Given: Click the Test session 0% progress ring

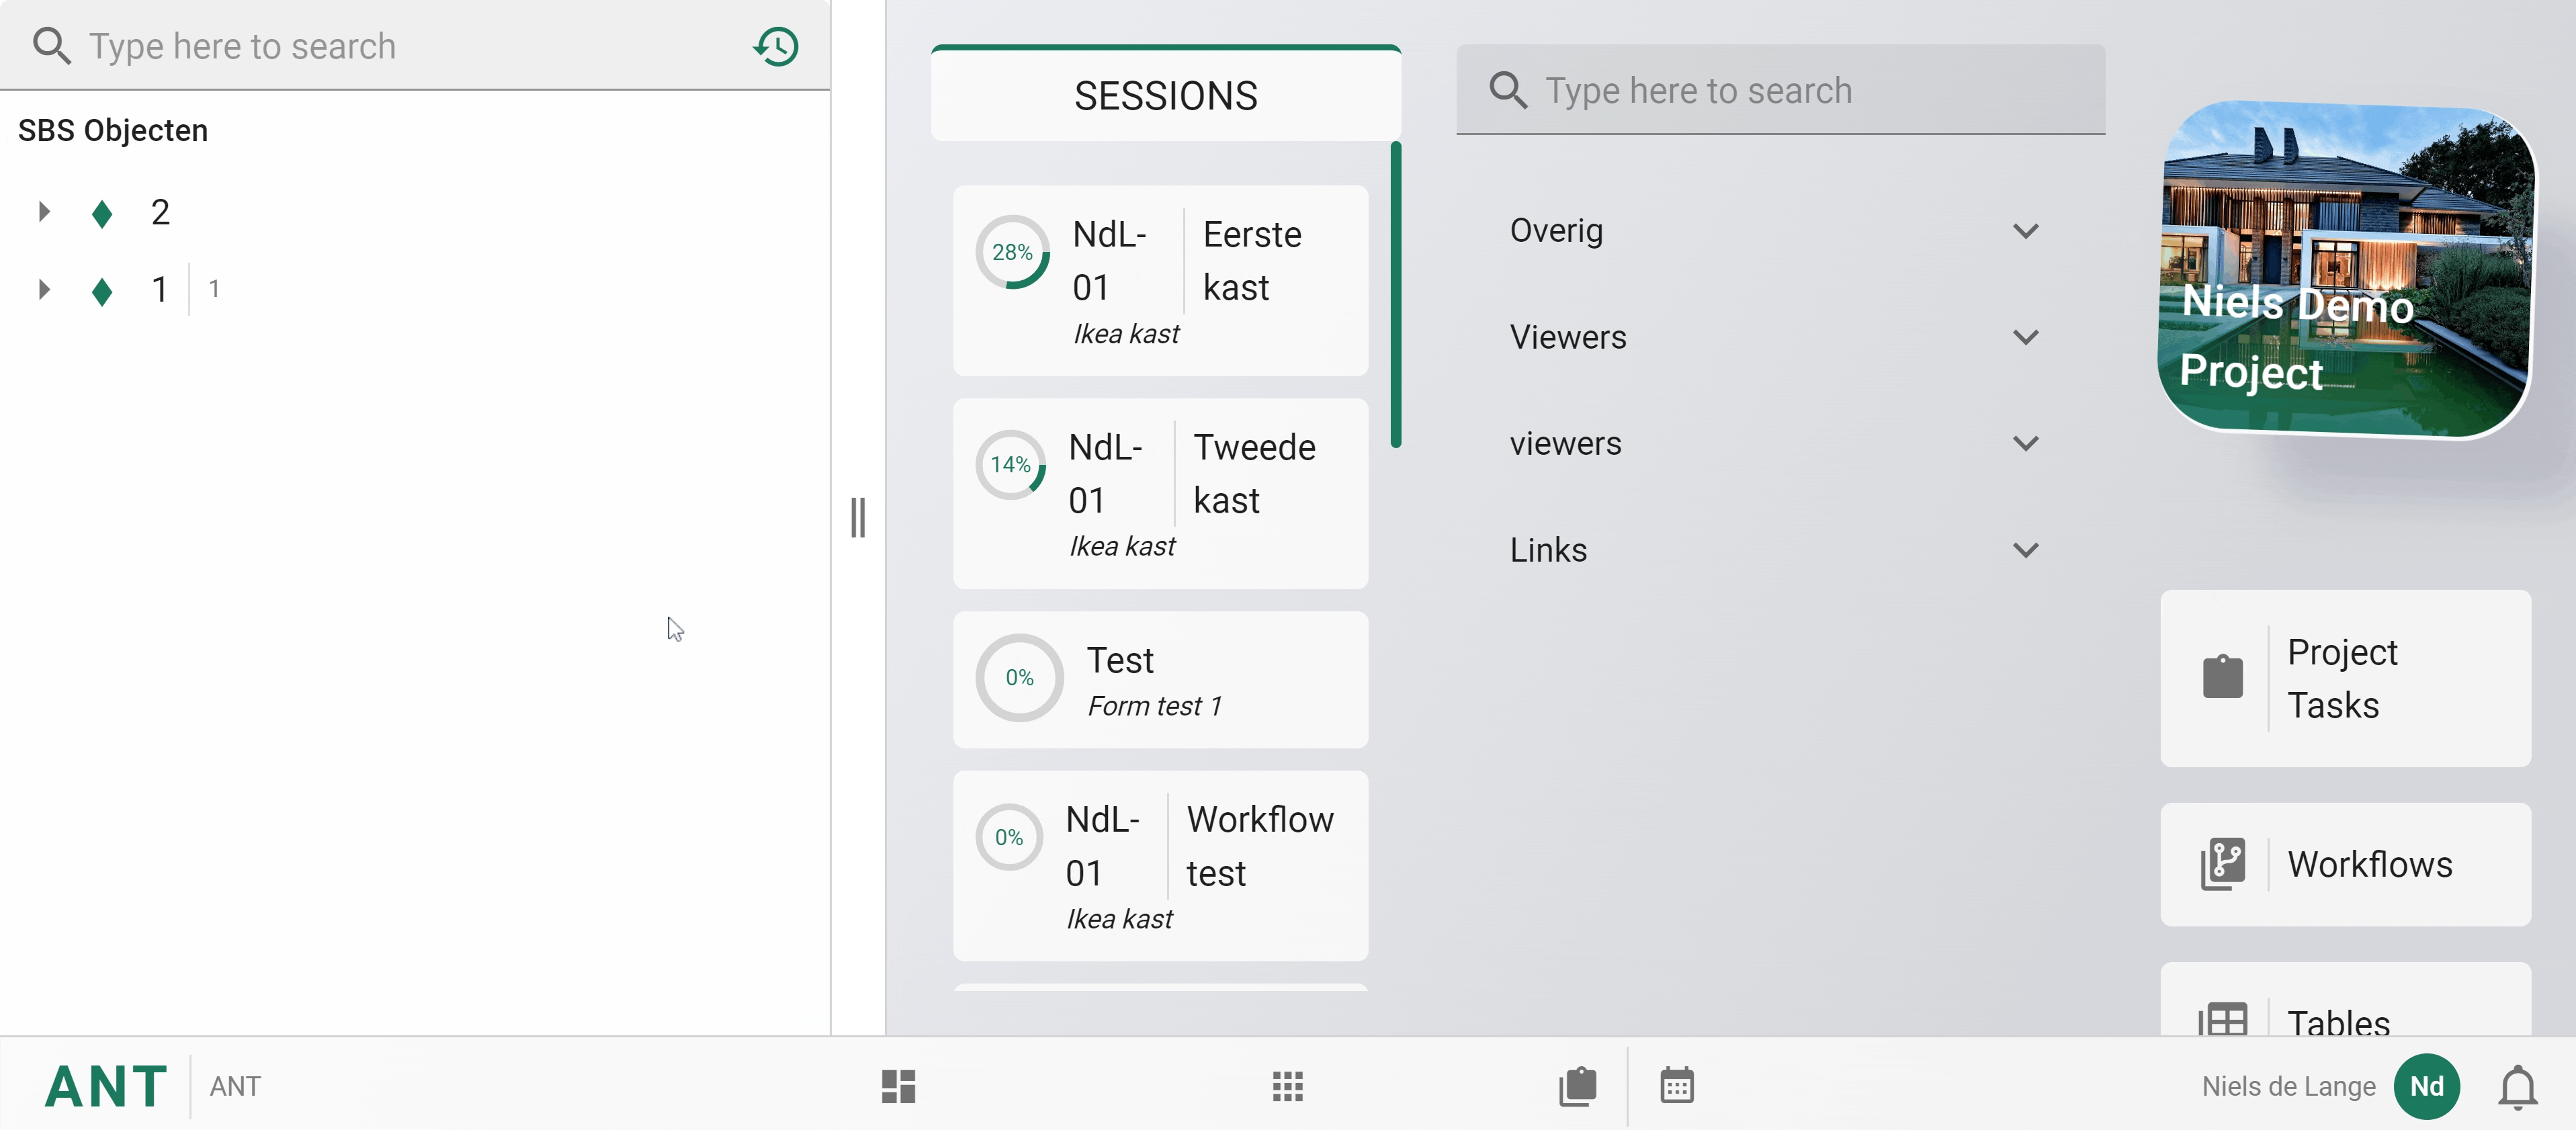Looking at the screenshot, I should tap(1019, 677).
